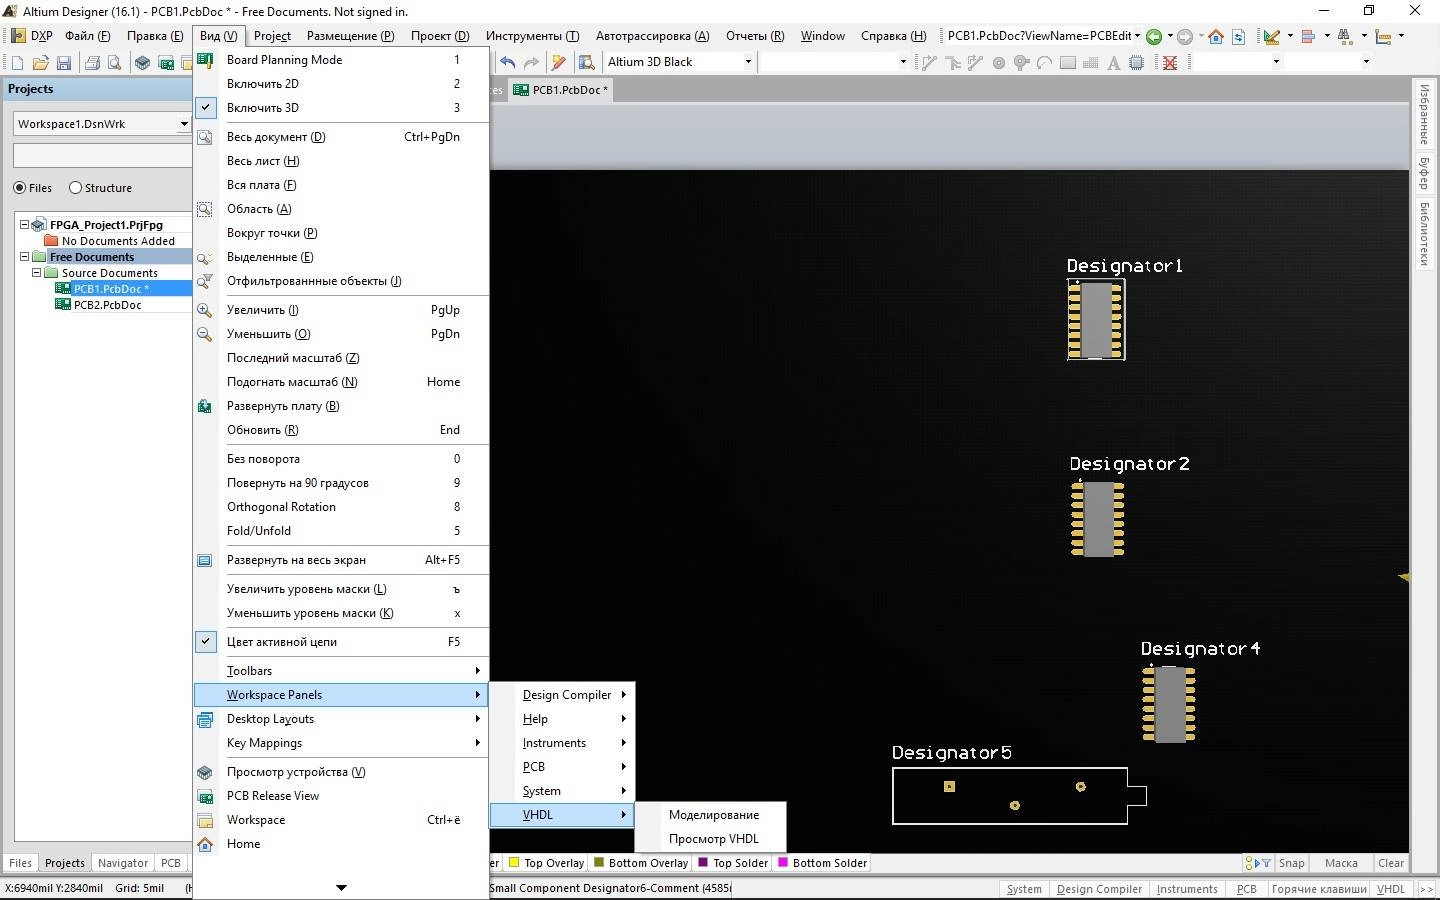This screenshot has width=1440, height=900.
Task: Collapse the Free Documents tree node
Action: tap(25, 257)
